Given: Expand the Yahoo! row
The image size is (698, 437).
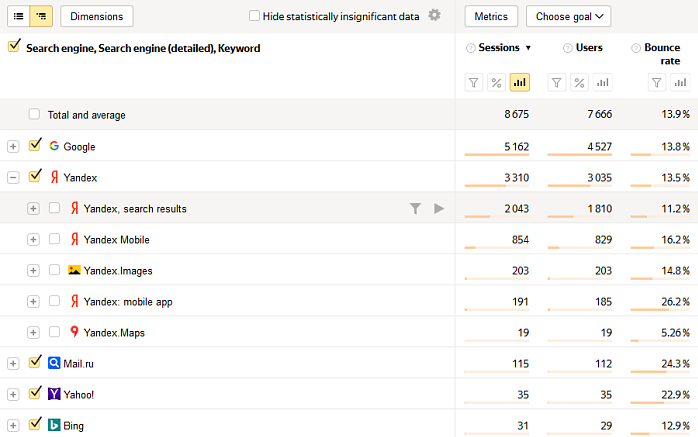Looking at the screenshot, I should (x=13, y=395).
